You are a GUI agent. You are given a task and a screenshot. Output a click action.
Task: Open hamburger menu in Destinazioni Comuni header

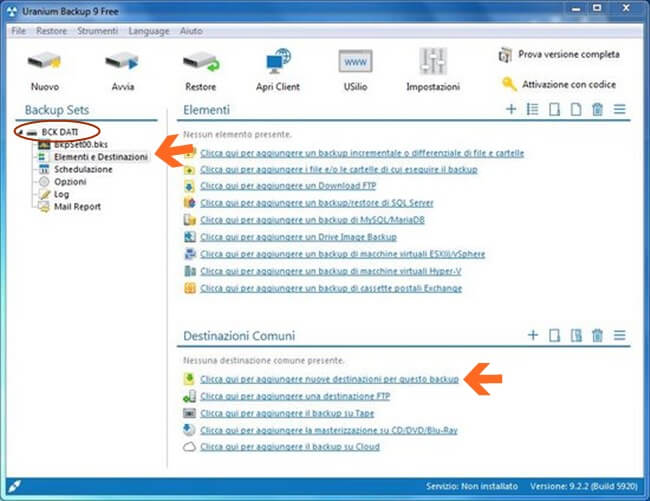pyautogui.click(x=619, y=336)
